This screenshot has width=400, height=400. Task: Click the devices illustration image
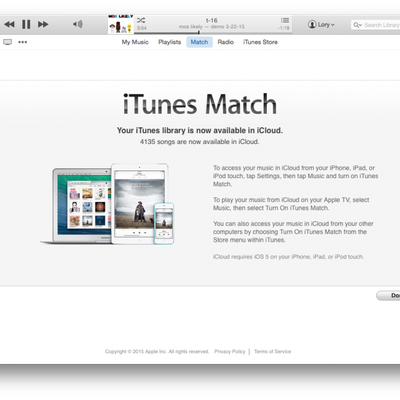(x=107, y=204)
